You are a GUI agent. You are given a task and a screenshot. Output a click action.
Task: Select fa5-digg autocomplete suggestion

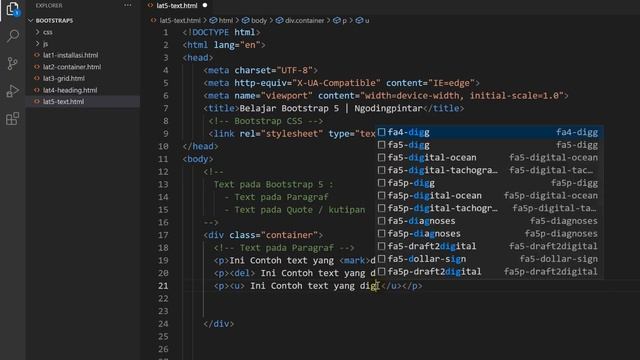[x=489, y=144]
